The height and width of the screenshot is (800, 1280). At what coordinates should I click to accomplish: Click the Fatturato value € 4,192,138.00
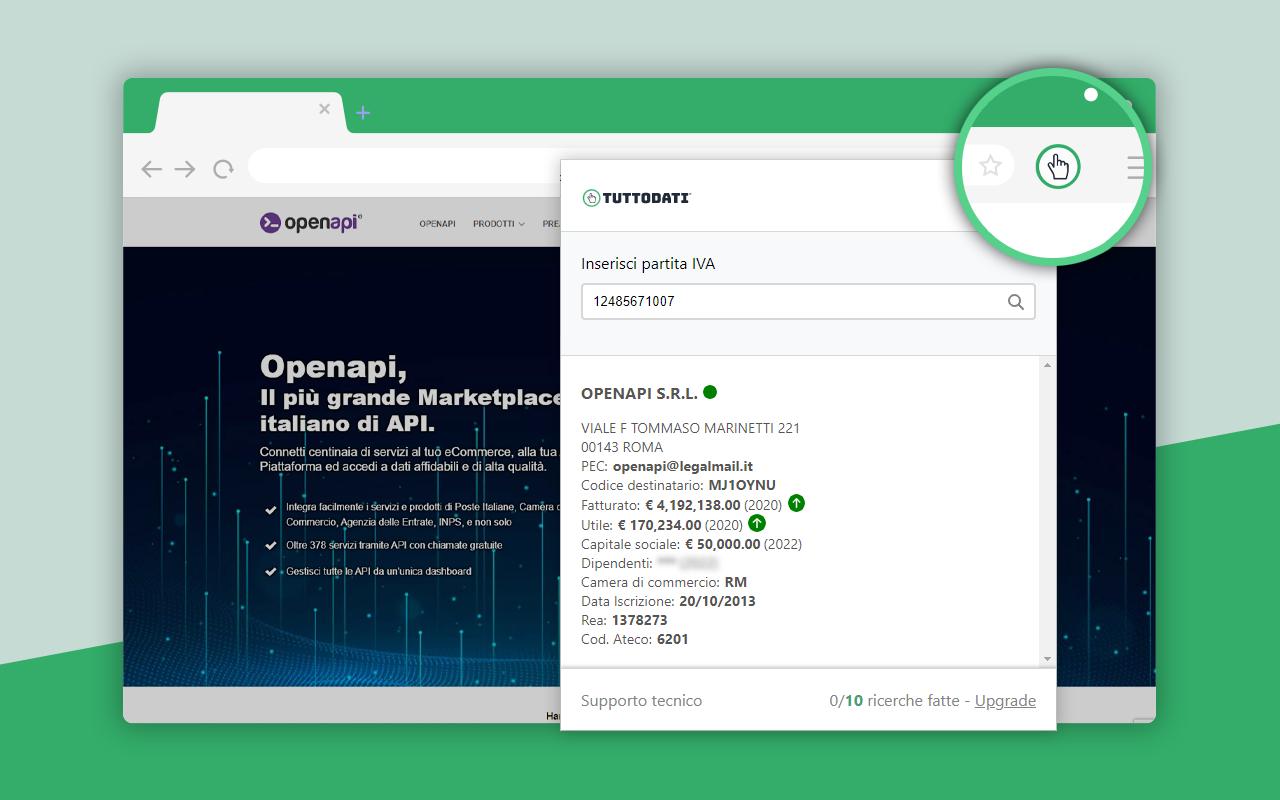(693, 505)
